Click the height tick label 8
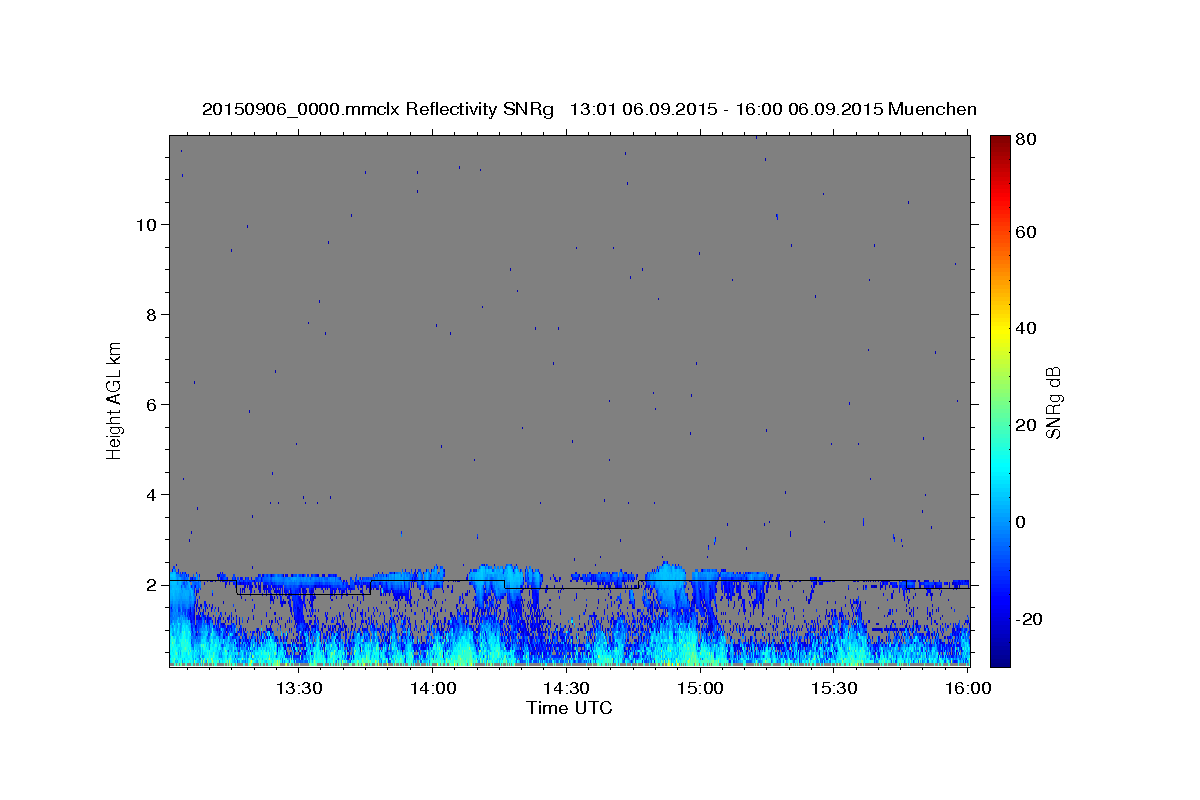 click(152, 314)
